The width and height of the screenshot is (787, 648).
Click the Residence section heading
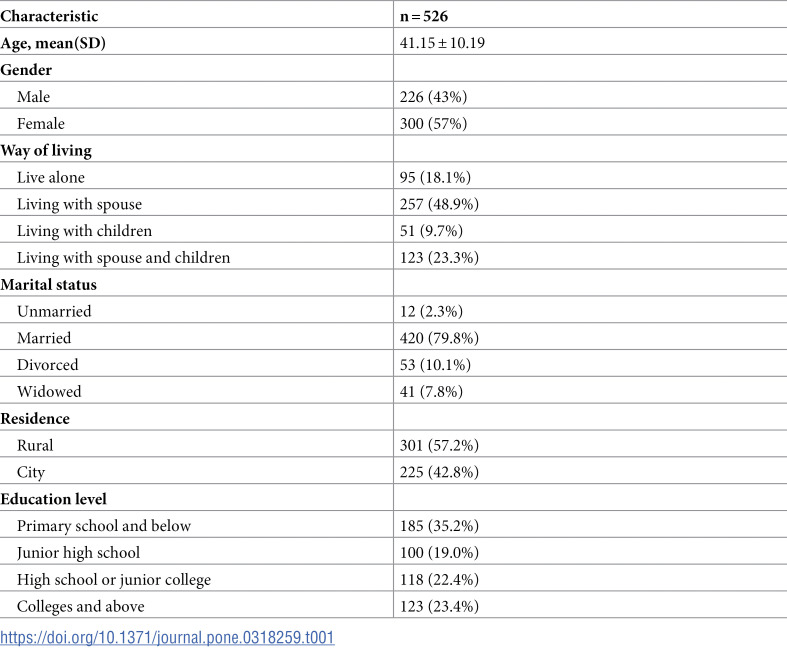click(36, 418)
